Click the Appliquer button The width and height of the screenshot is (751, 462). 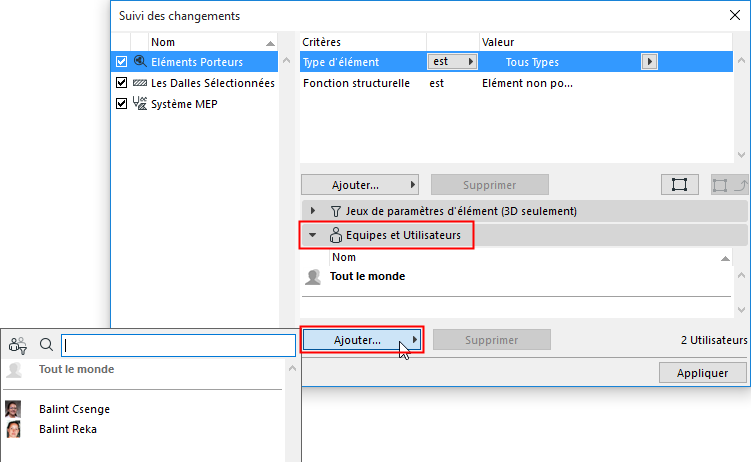tap(702, 372)
